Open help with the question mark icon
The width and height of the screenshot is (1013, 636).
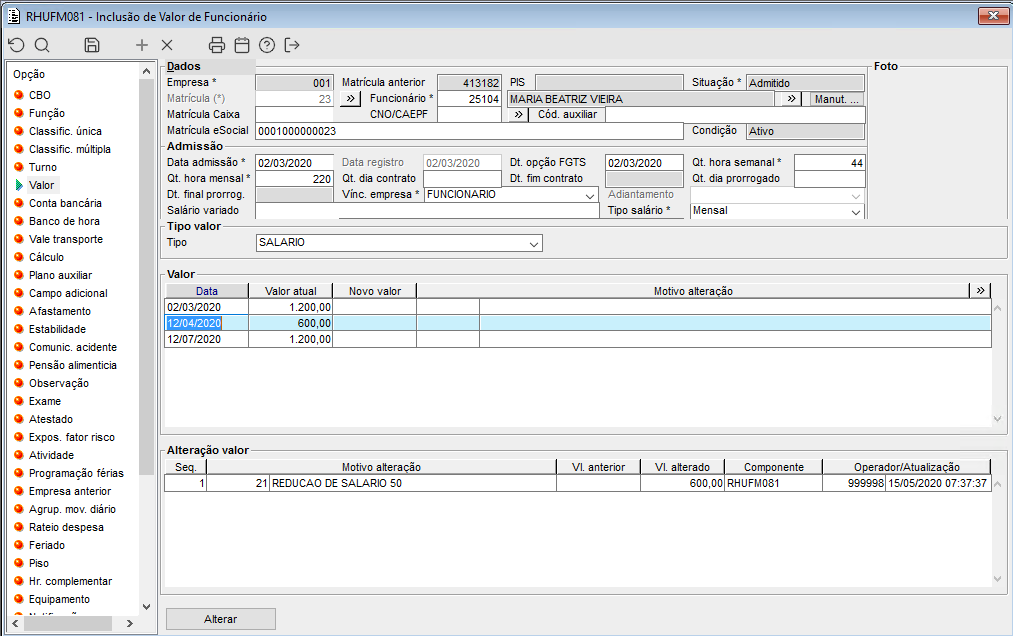click(267, 45)
